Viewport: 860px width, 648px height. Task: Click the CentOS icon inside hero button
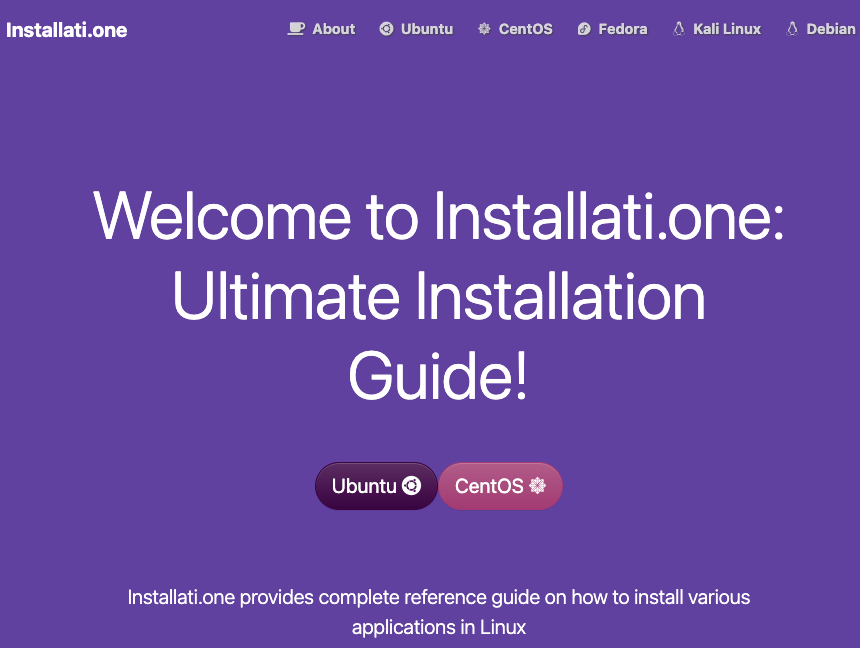click(x=538, y=486)
